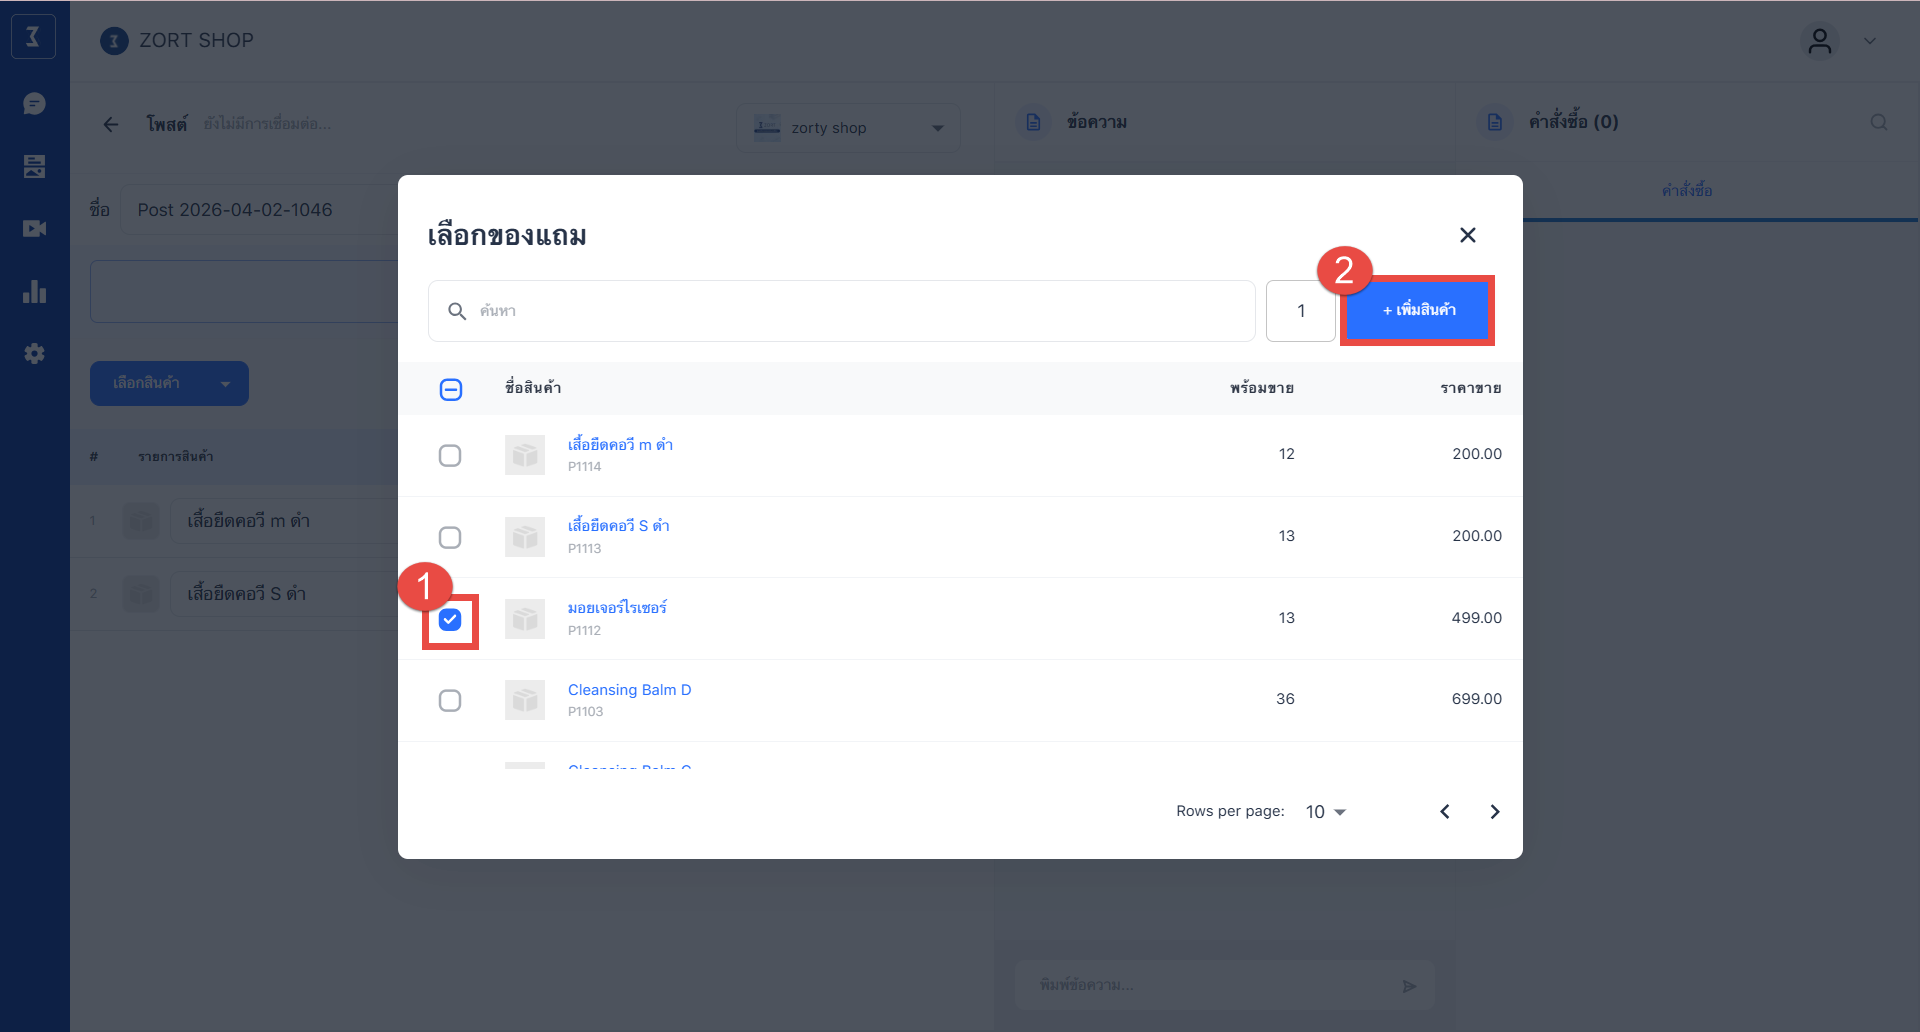Open the settings gear in sidebar
The height and width of the screenshot is (1032, 1920).
(x=34, y=354)
